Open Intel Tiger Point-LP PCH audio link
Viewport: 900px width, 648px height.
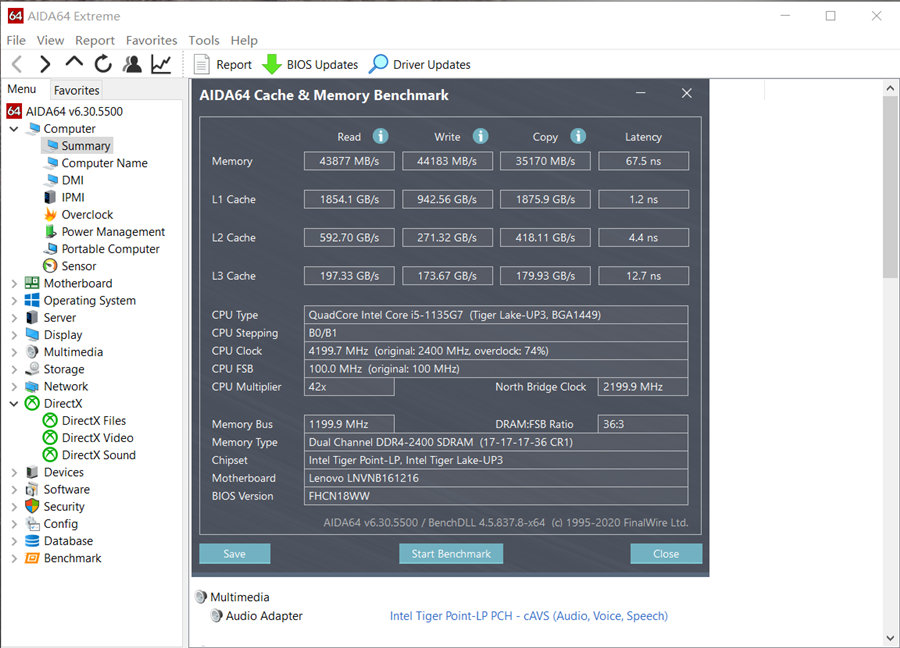click(529, 616)
